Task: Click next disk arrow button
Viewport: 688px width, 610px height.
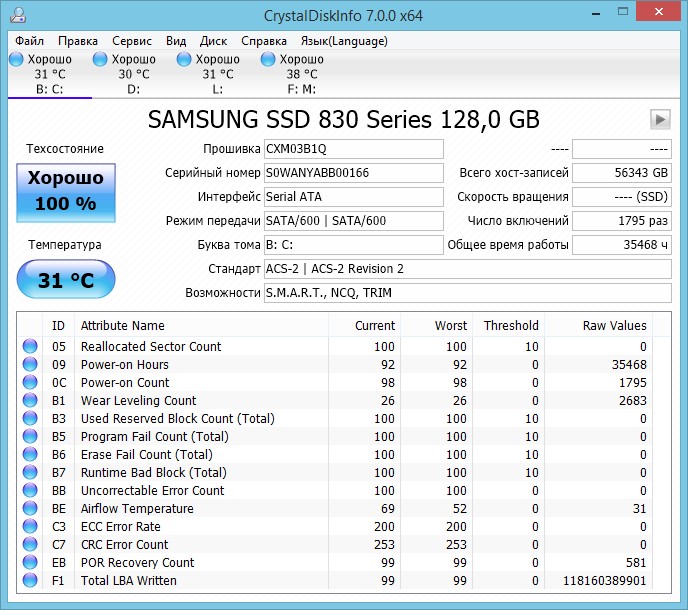Action: click(660, 119)
